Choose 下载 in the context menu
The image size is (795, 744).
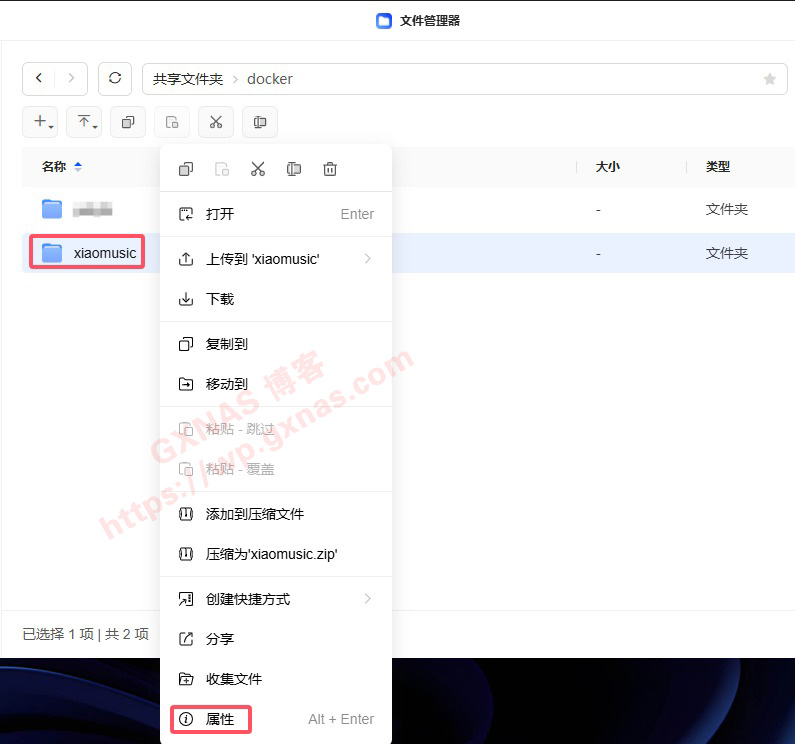click(x=220, y=299)
